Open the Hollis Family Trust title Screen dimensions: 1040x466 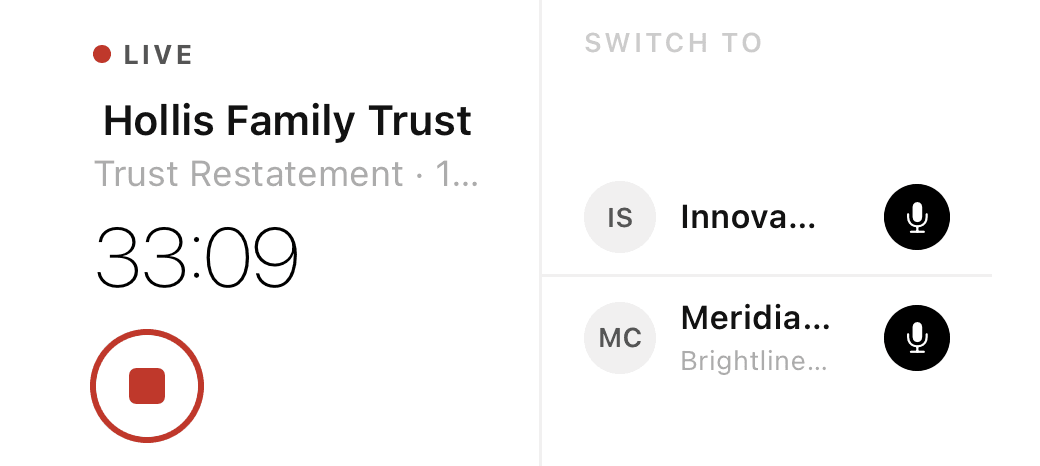(x=287, y=122)
